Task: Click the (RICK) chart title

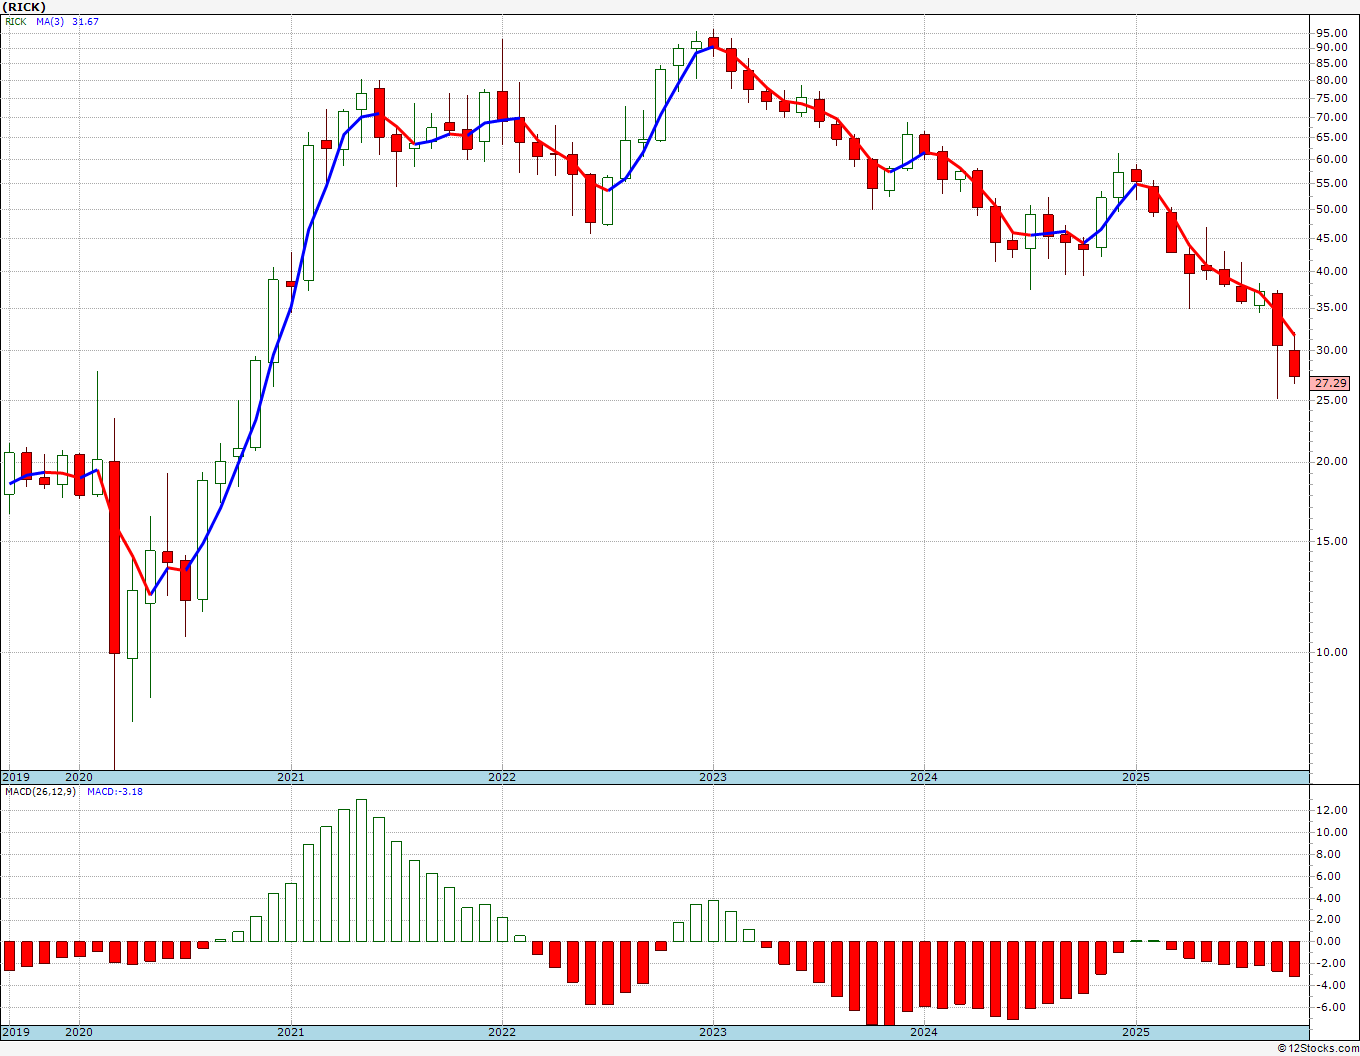Action: click(24, 7)
